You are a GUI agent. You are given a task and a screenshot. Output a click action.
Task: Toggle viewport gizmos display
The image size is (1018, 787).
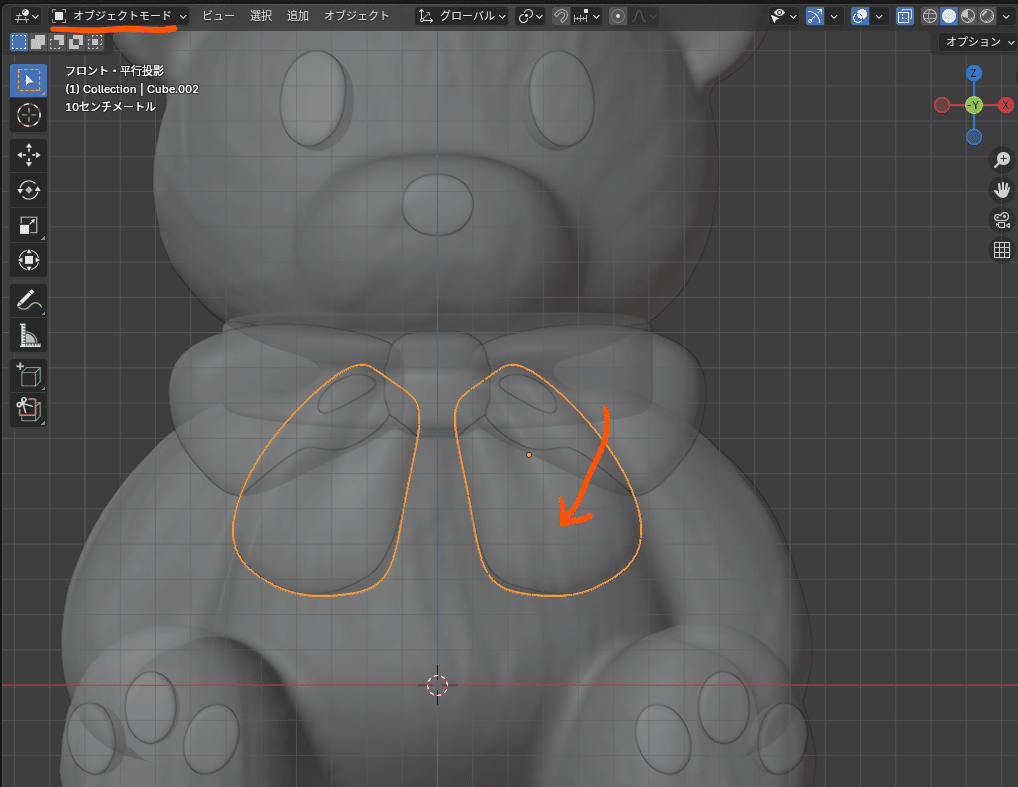click(814, 16)
